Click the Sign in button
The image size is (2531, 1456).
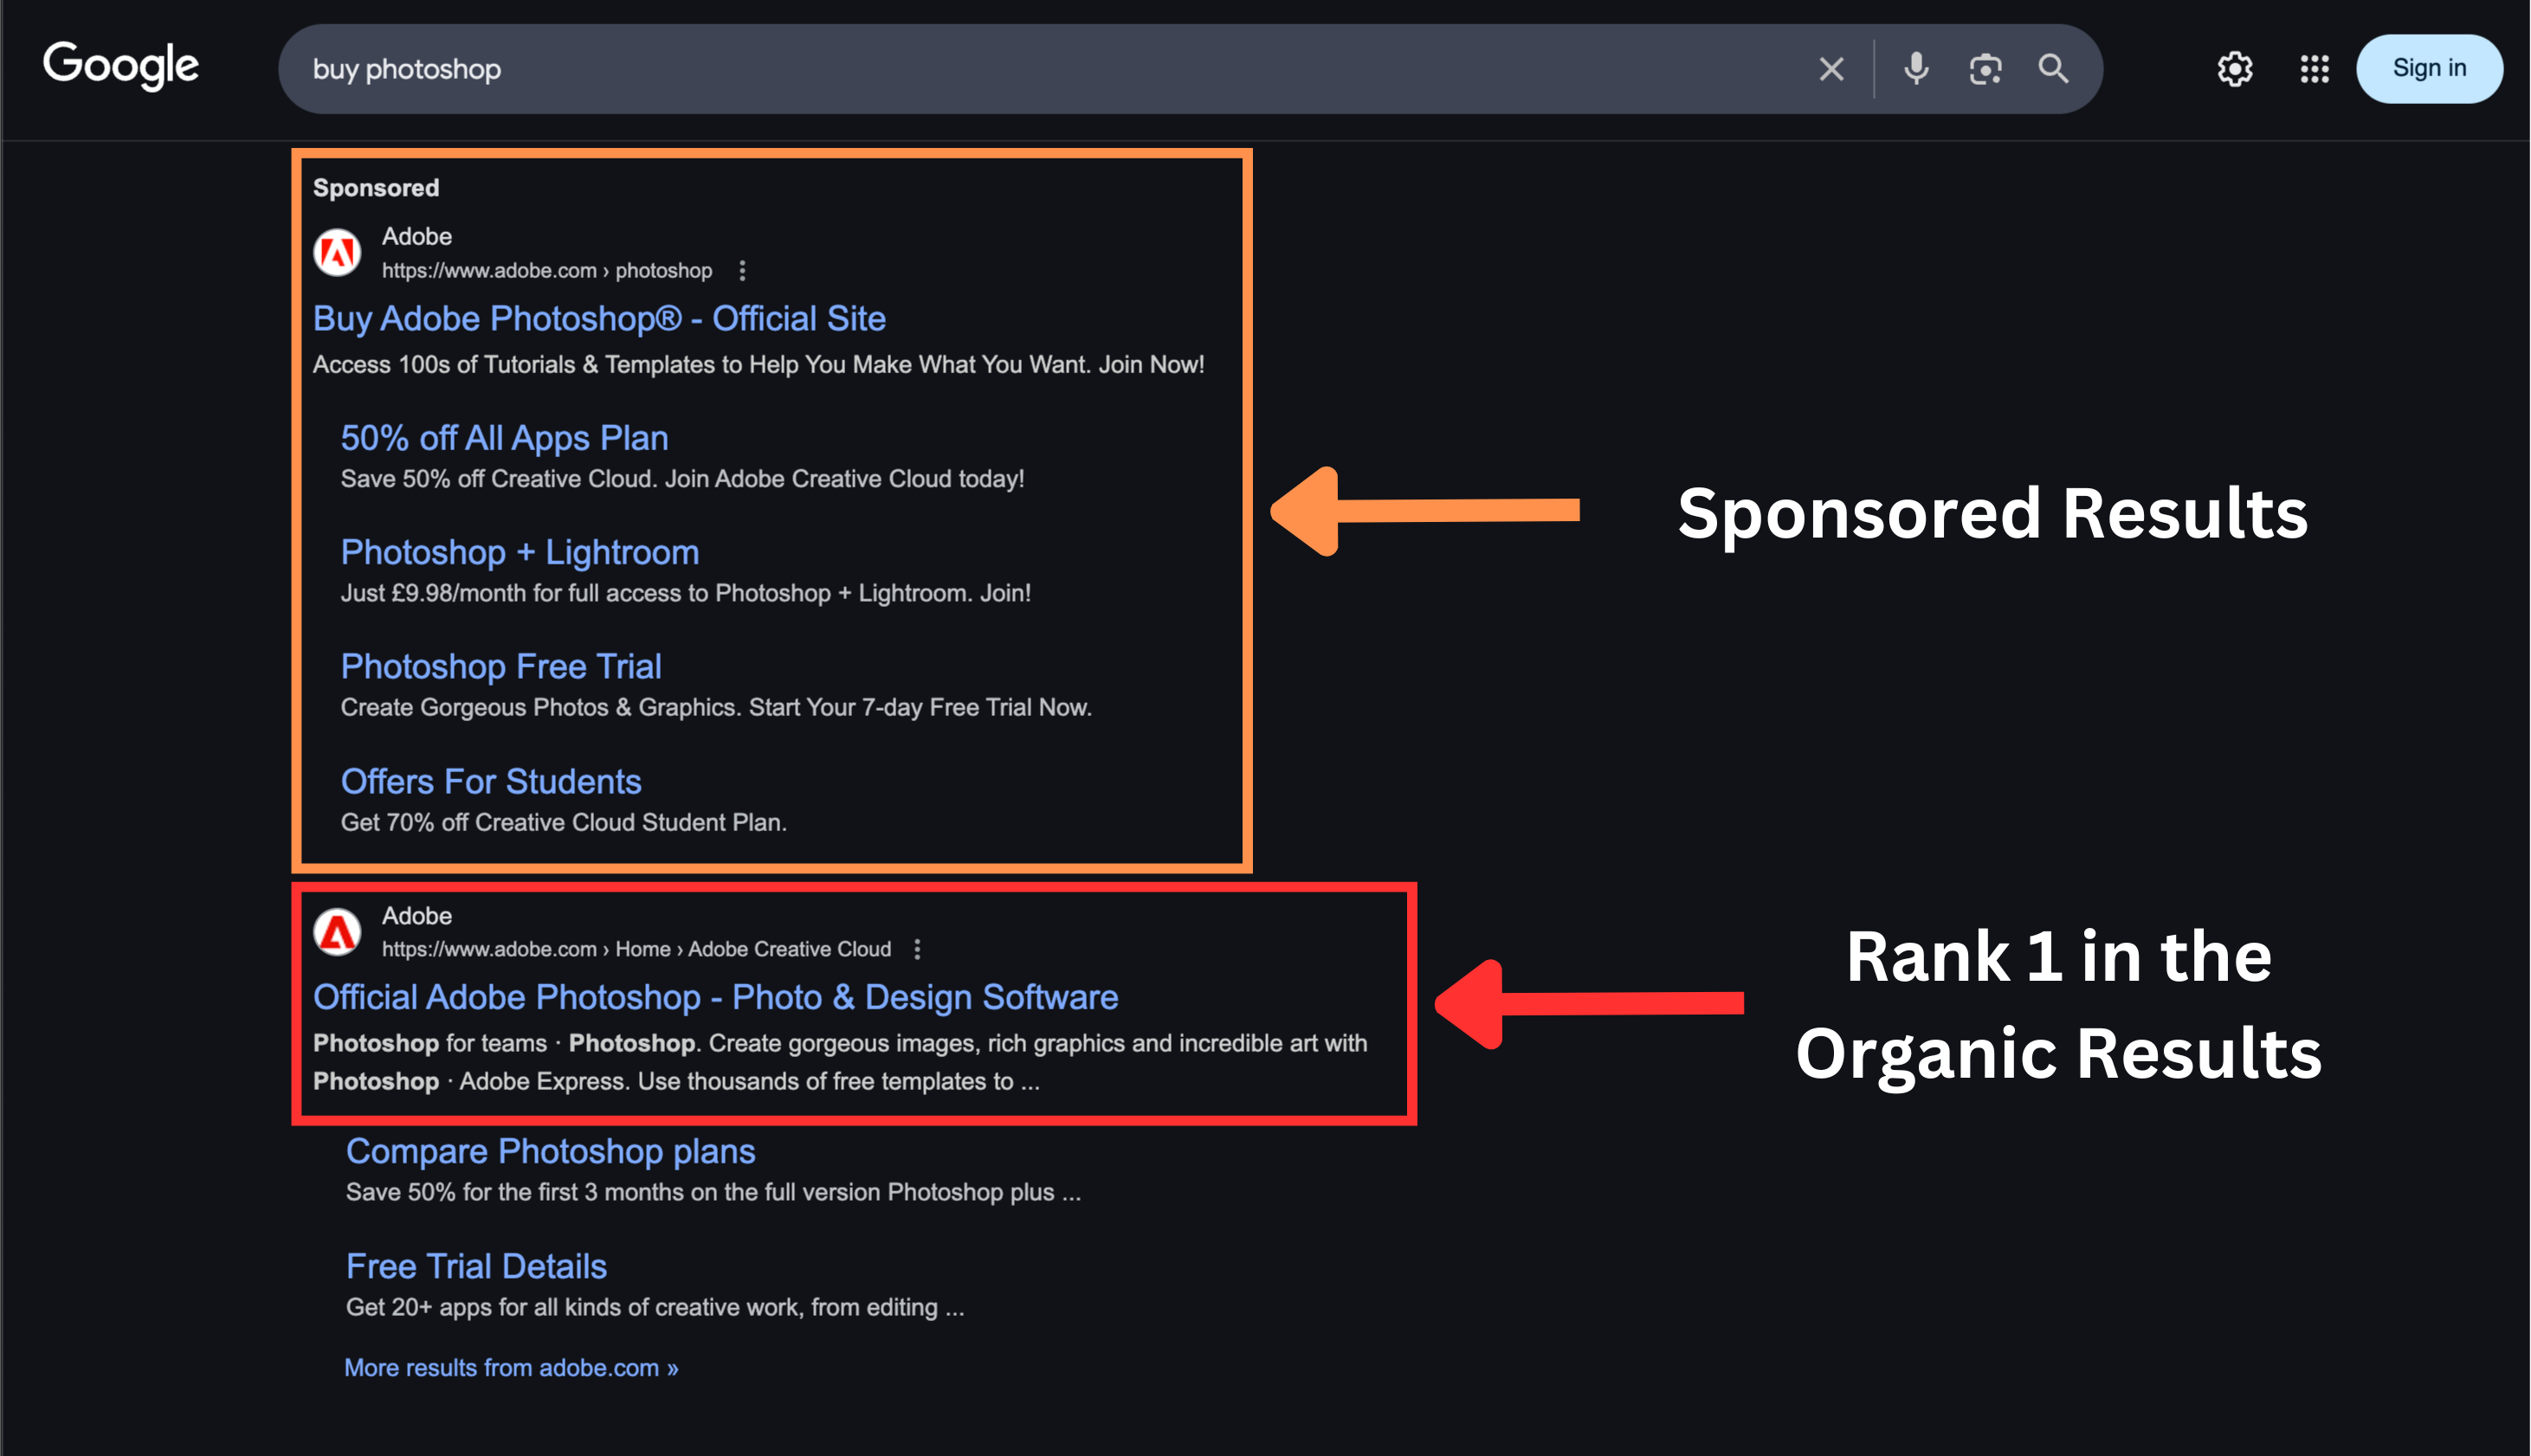coord(2429,69)
